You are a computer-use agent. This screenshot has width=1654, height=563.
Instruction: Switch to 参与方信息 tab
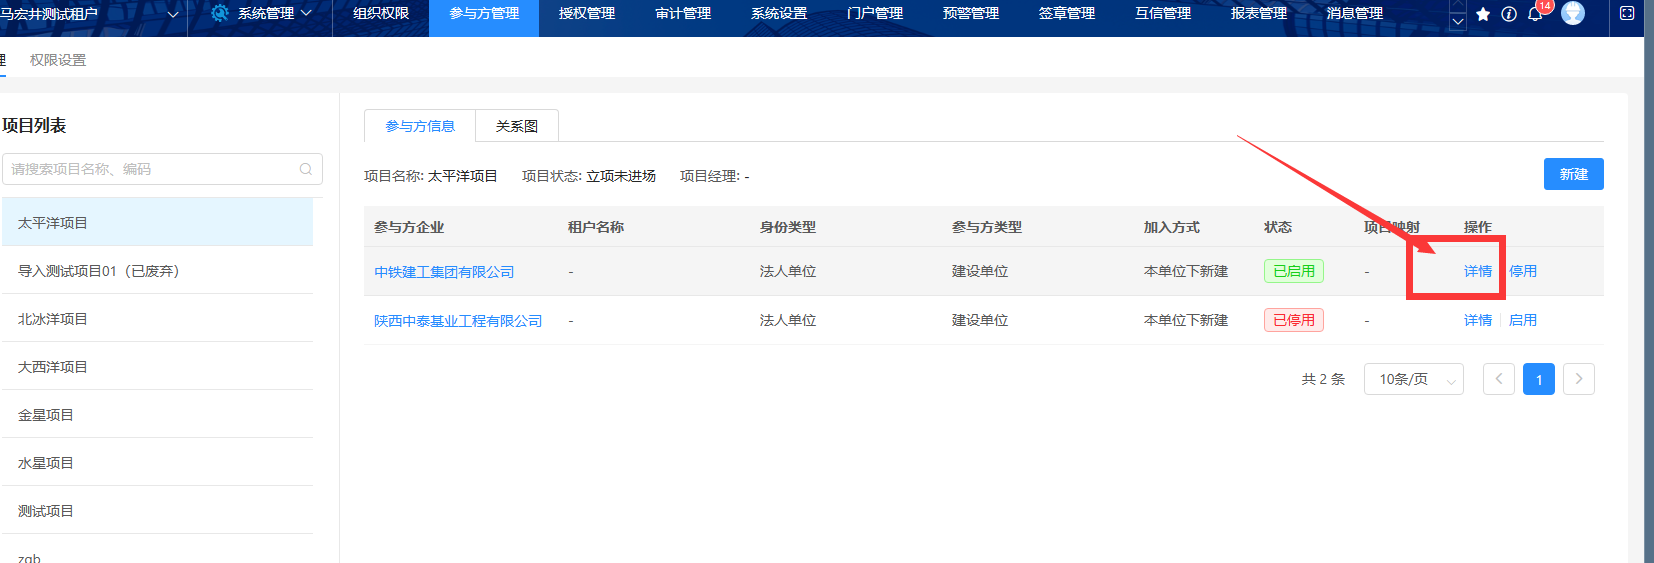(x=420, y=126)
